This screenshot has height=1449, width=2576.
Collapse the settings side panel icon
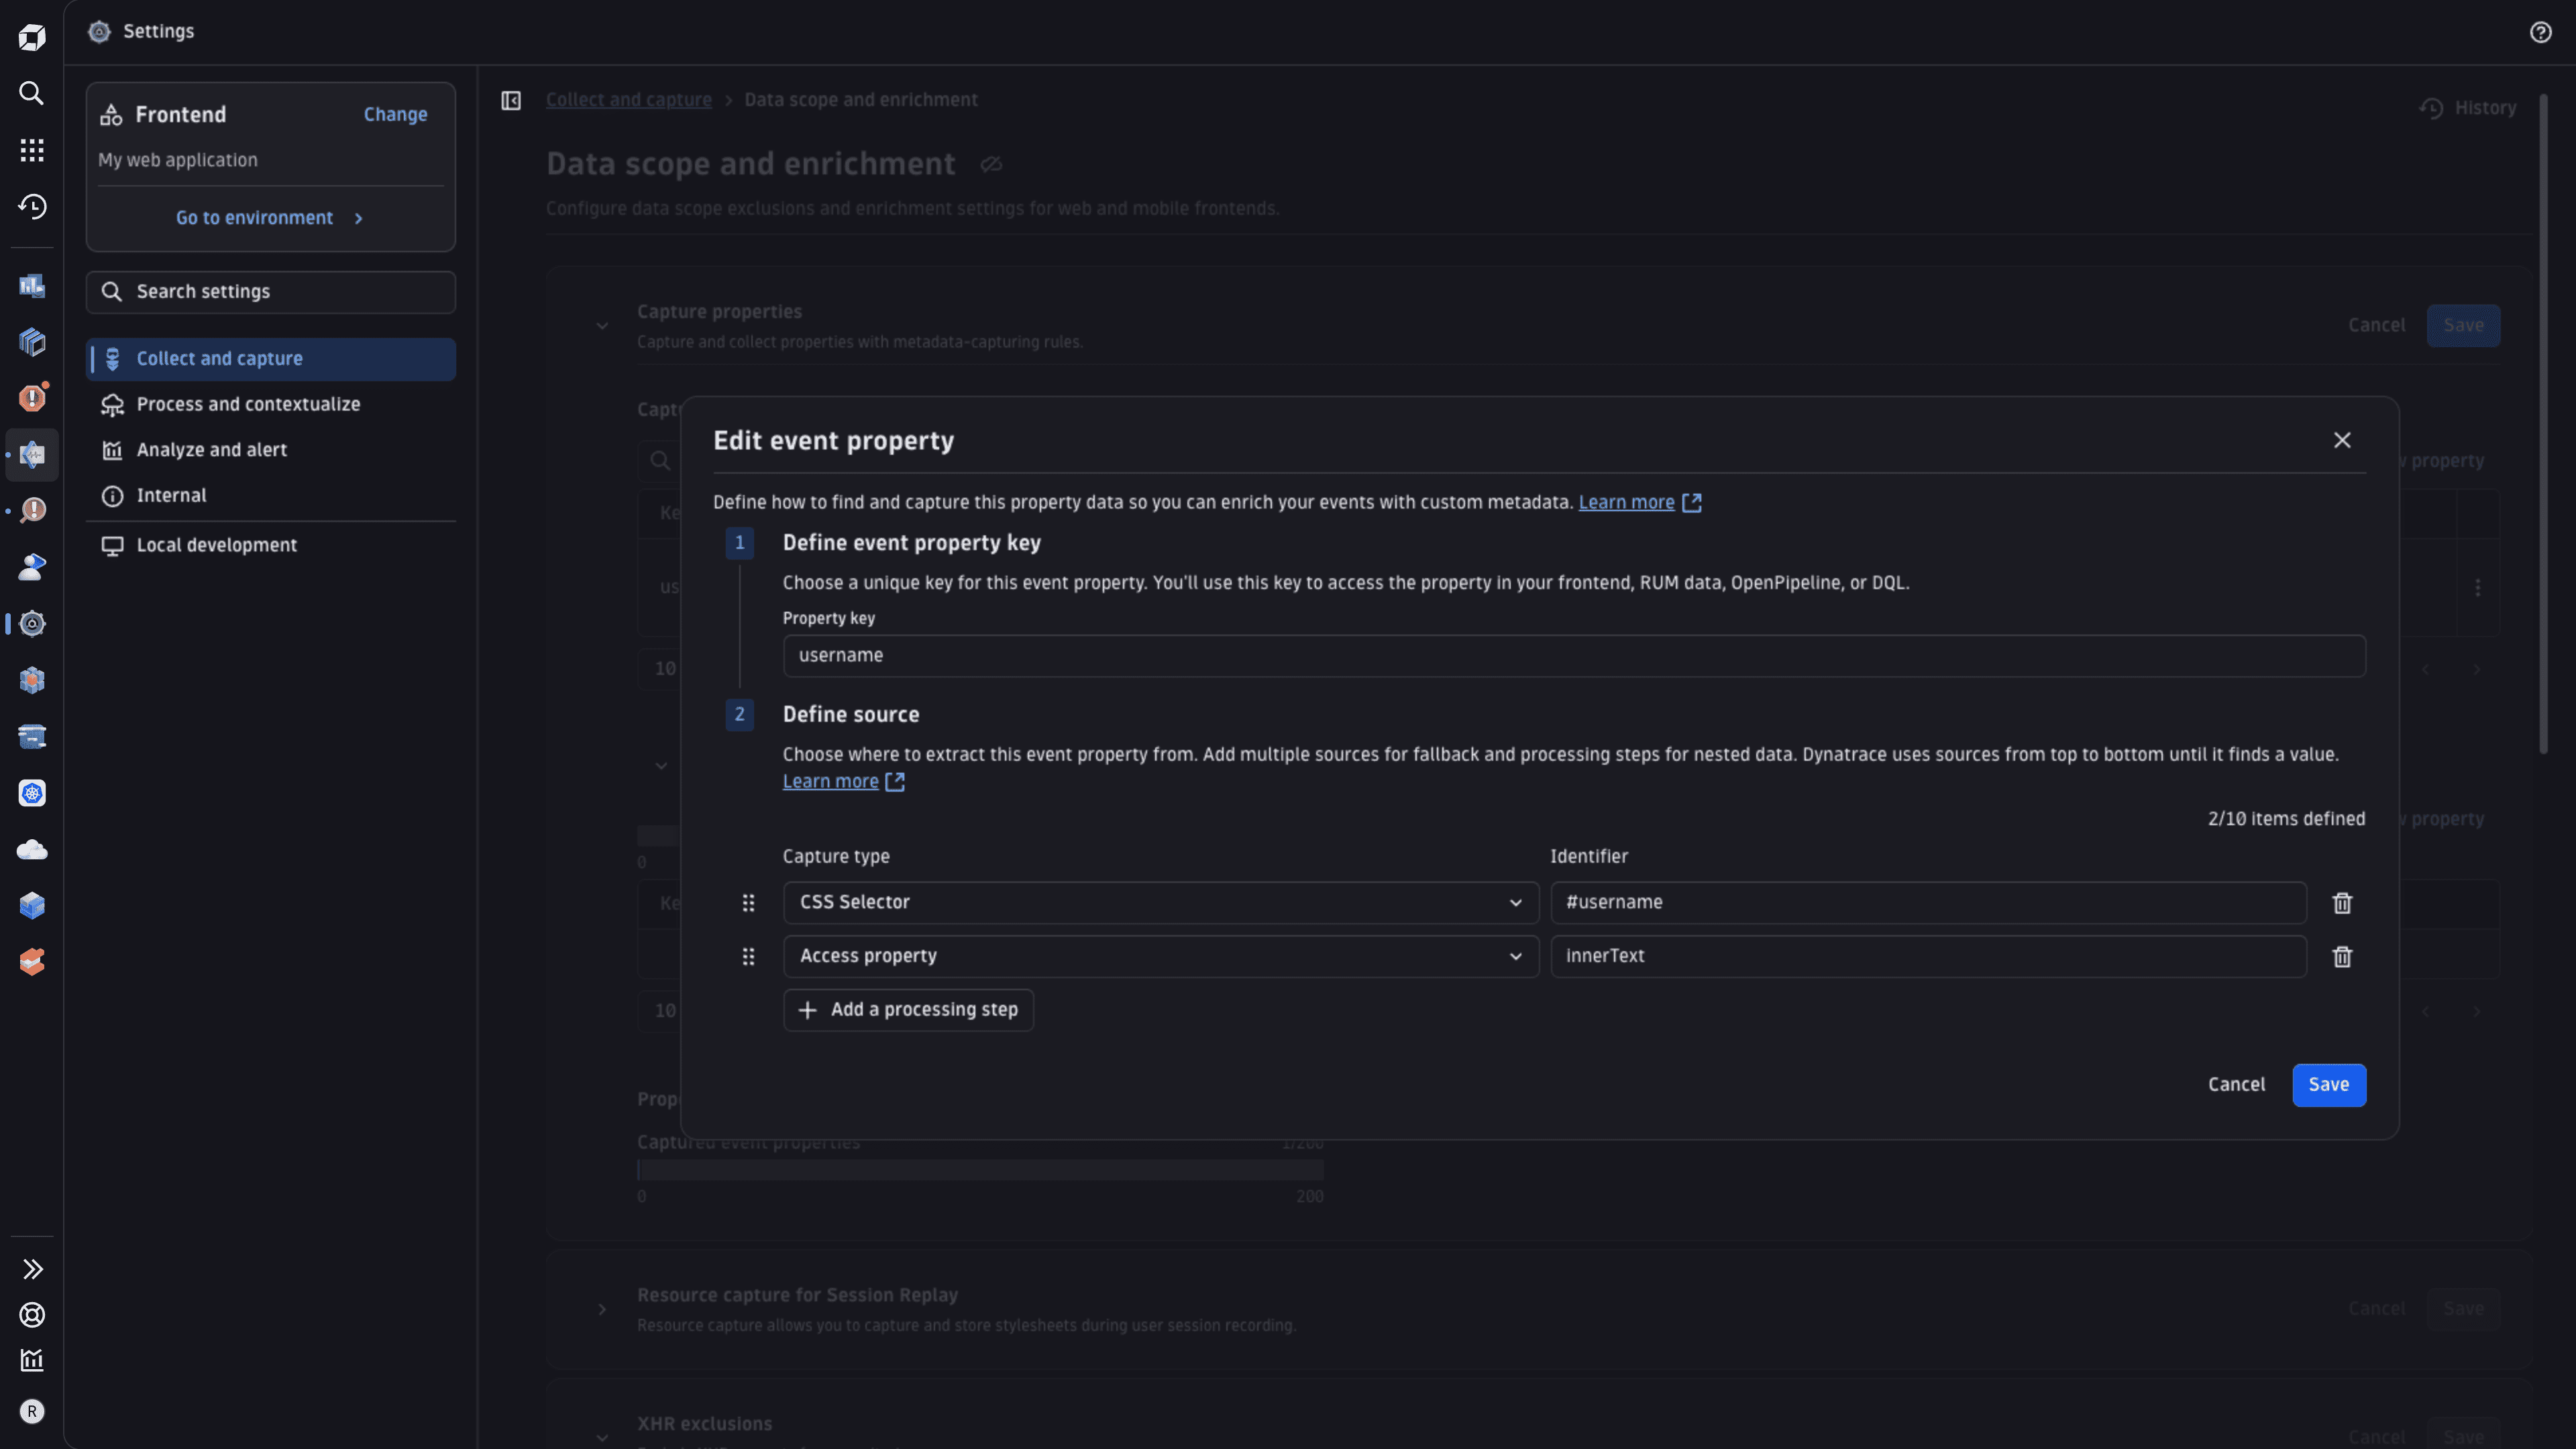(x=511, y=101)
